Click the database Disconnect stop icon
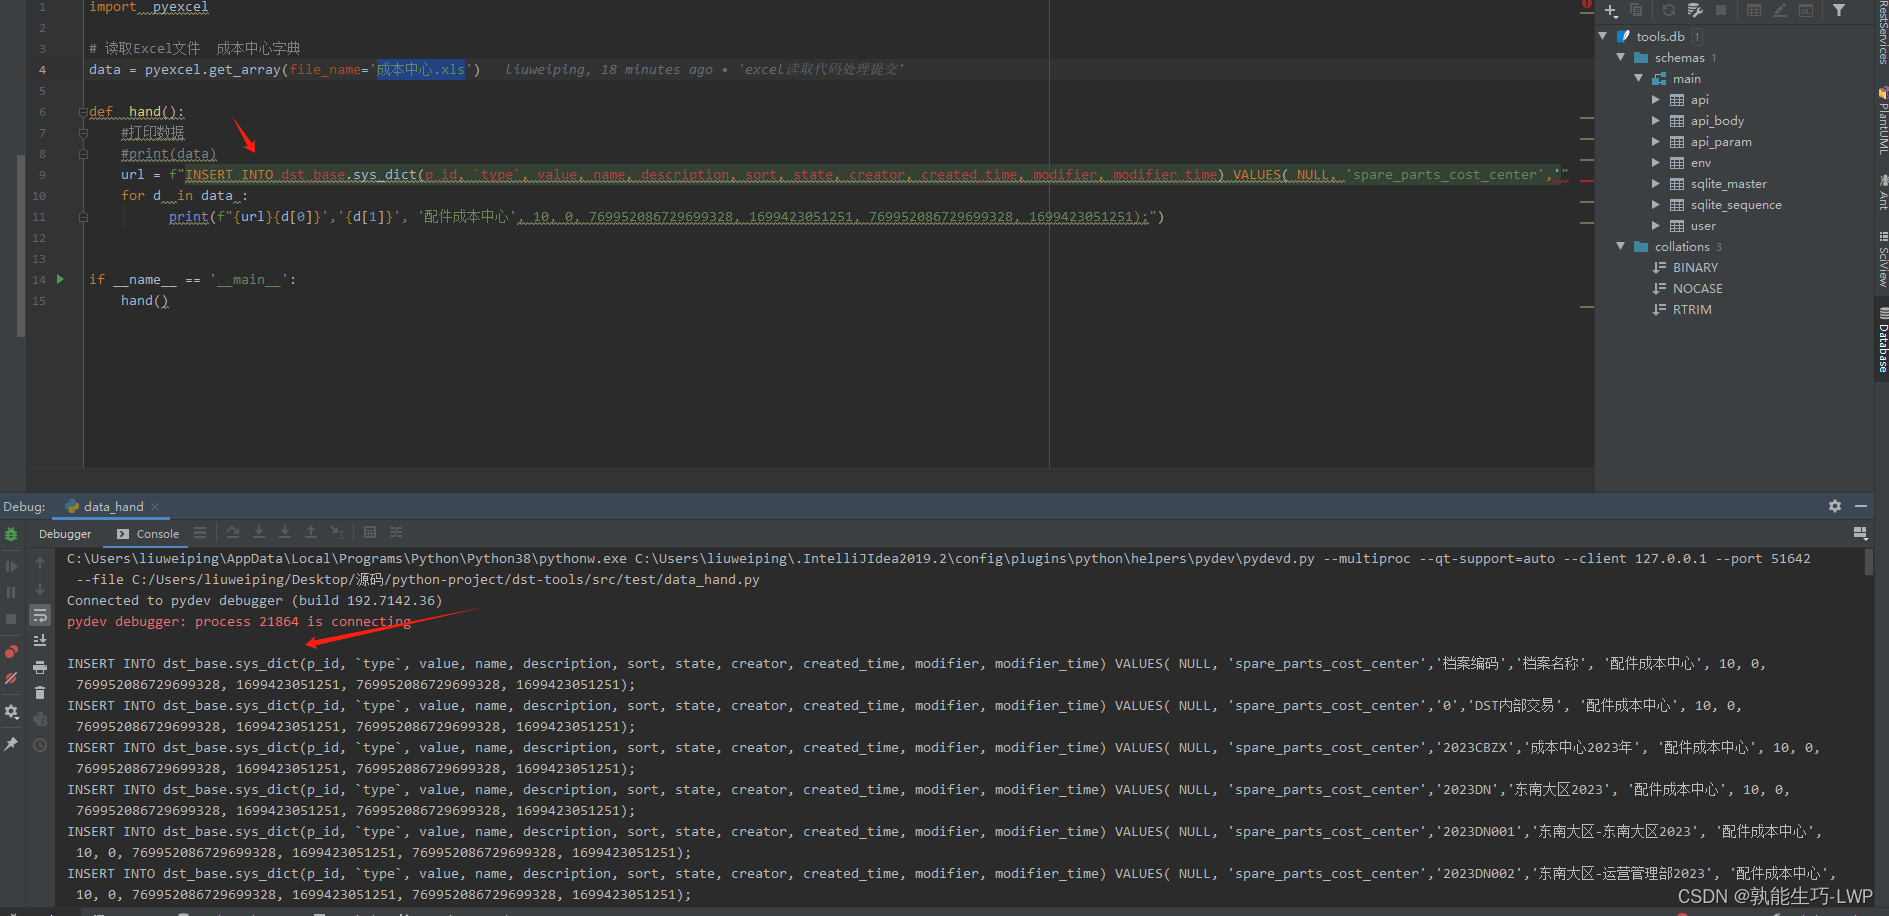The height and width of the screenshot is (916, 1889). pyautogui.click(x=1721, y=11)
